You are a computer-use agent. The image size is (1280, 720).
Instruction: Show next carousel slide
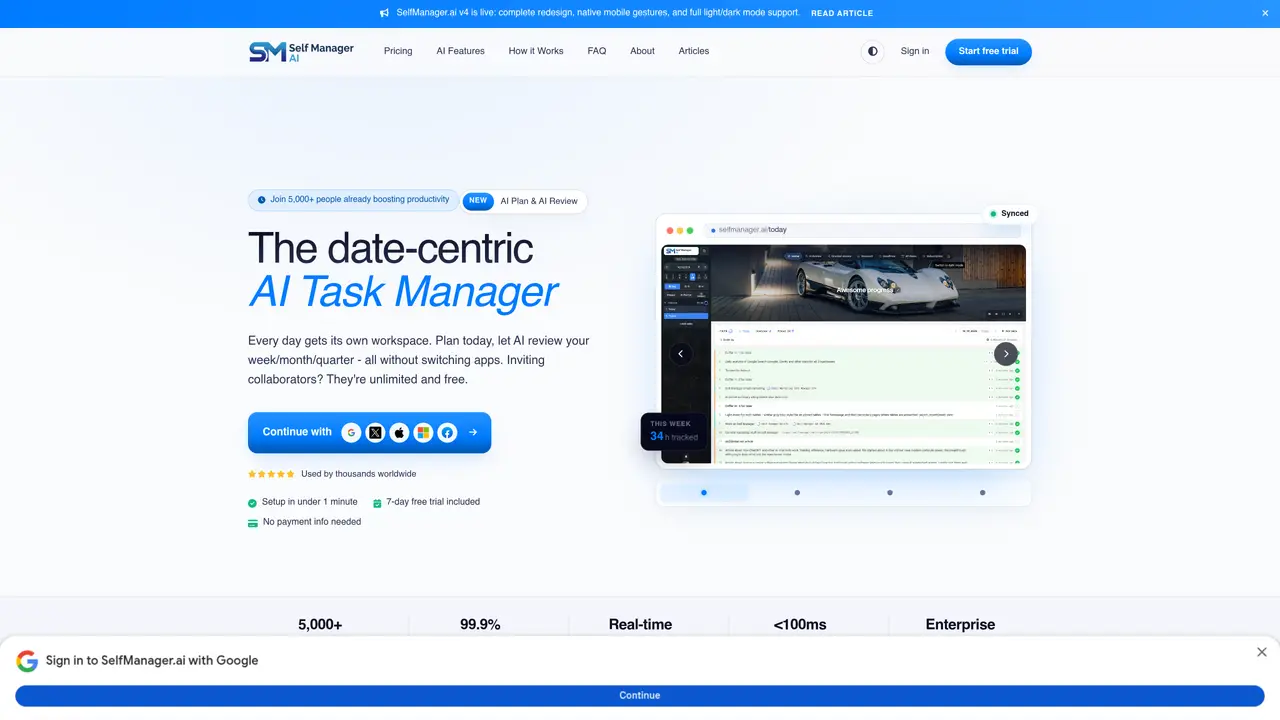[1006, 353]
